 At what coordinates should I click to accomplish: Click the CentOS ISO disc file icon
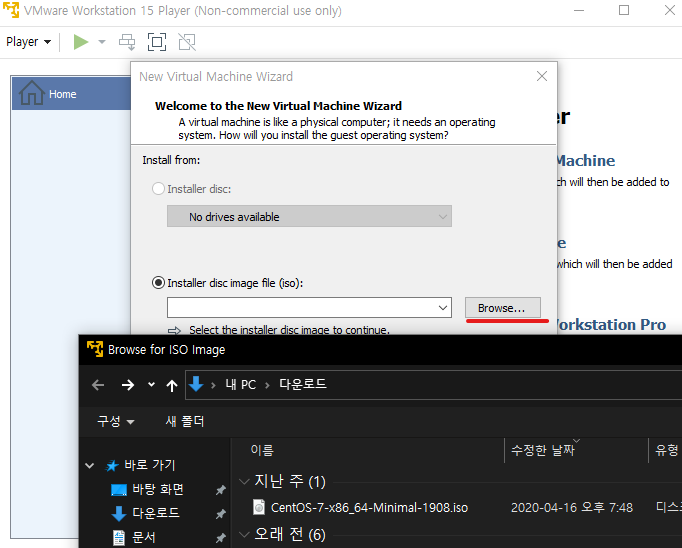pos(259,507)
